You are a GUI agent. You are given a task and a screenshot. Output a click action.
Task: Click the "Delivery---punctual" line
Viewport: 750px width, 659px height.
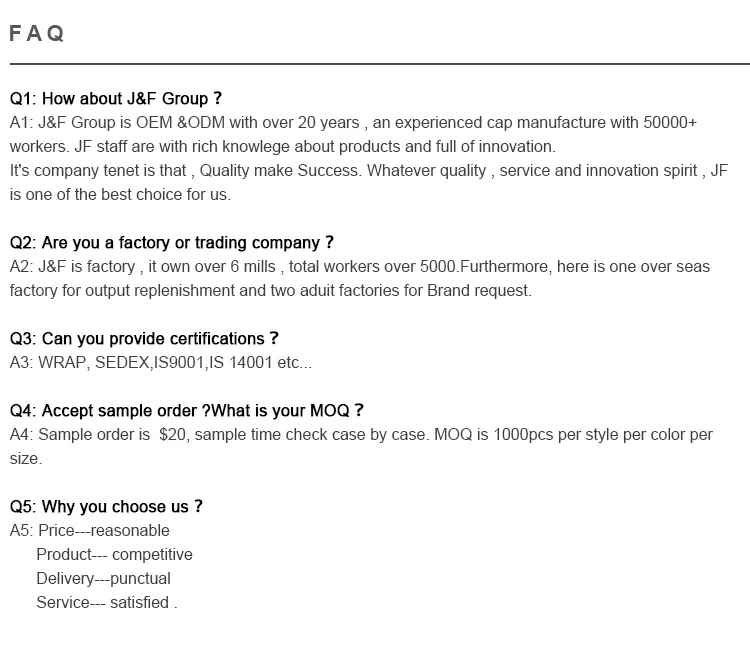coord(103,579)
